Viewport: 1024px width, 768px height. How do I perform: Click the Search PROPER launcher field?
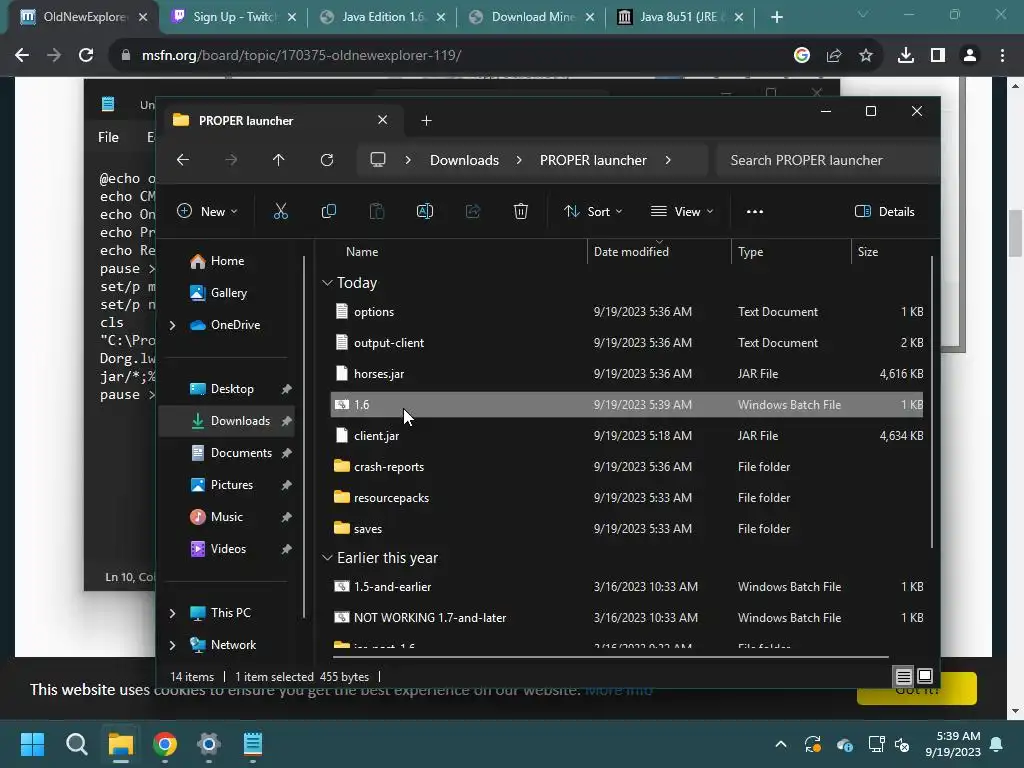tap(827, 160)
